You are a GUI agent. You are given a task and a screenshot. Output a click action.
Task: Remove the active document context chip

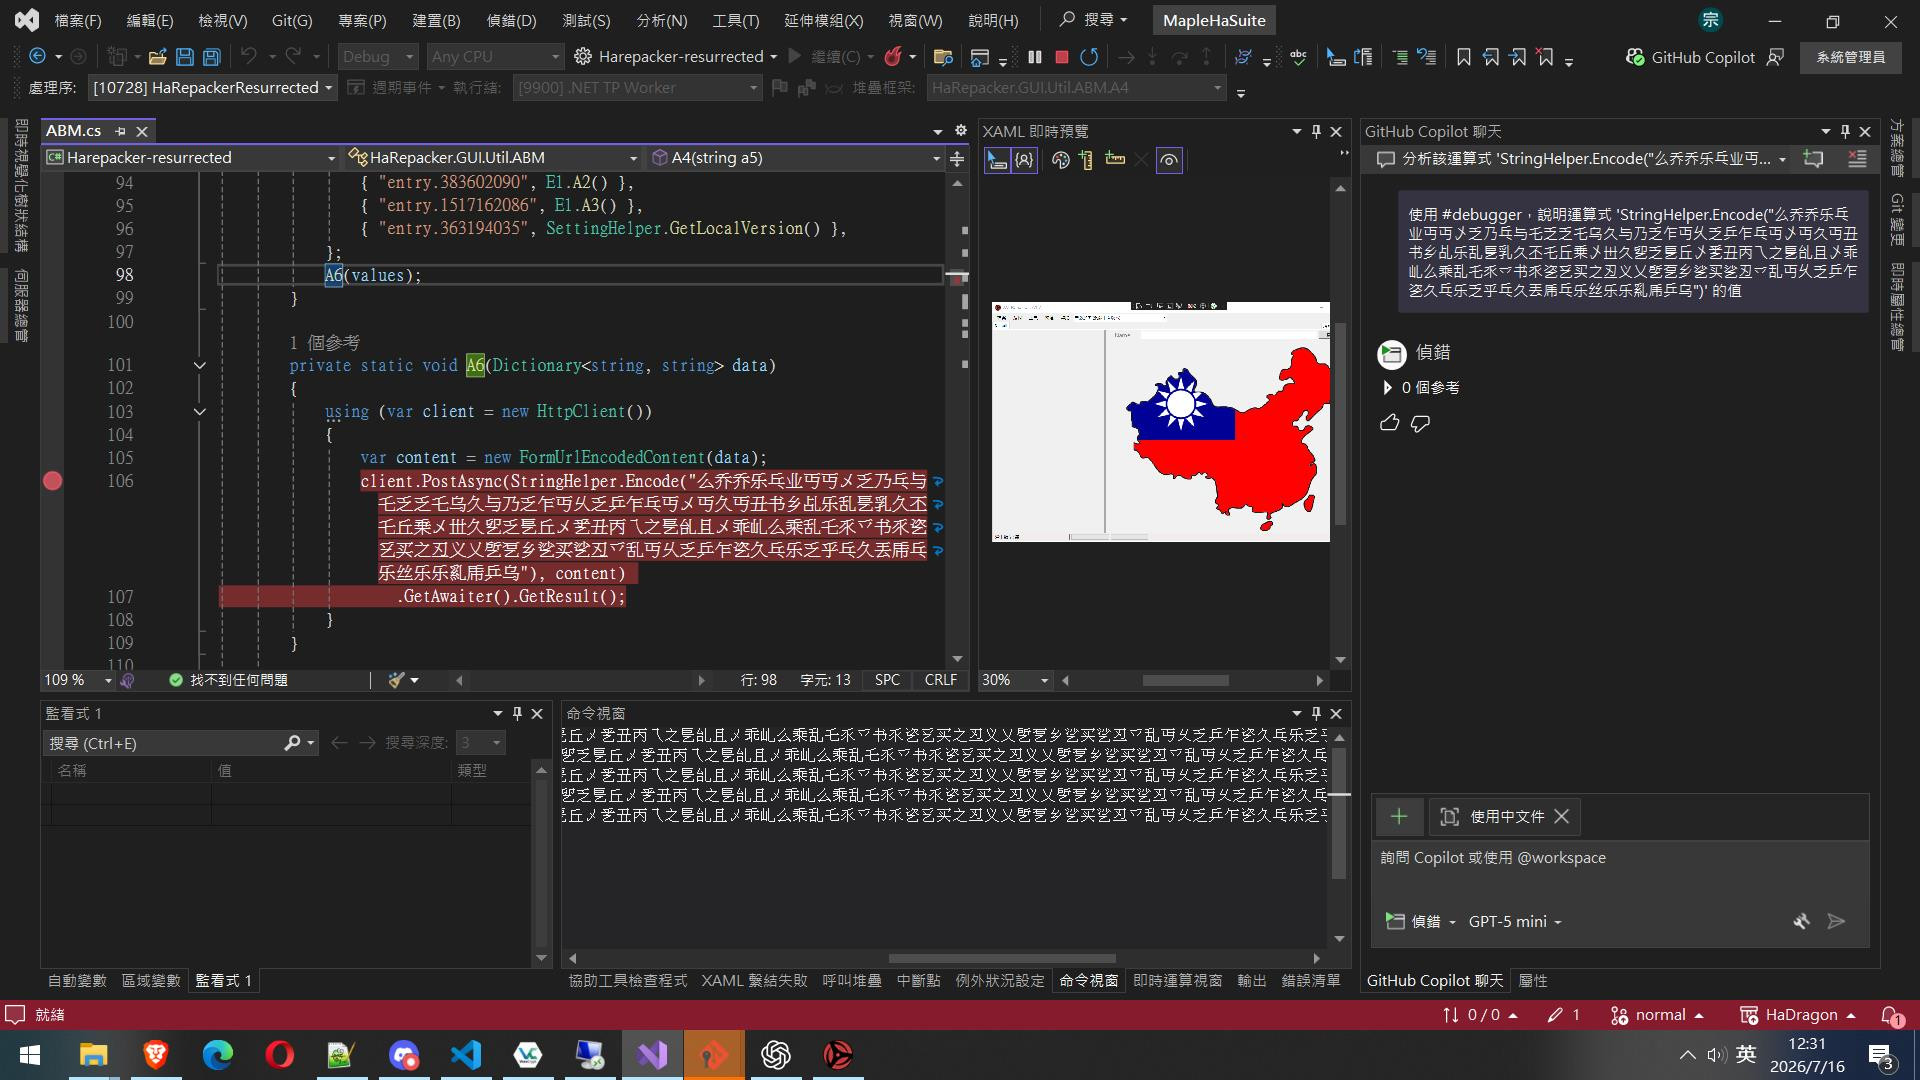tap(1561, 817)
